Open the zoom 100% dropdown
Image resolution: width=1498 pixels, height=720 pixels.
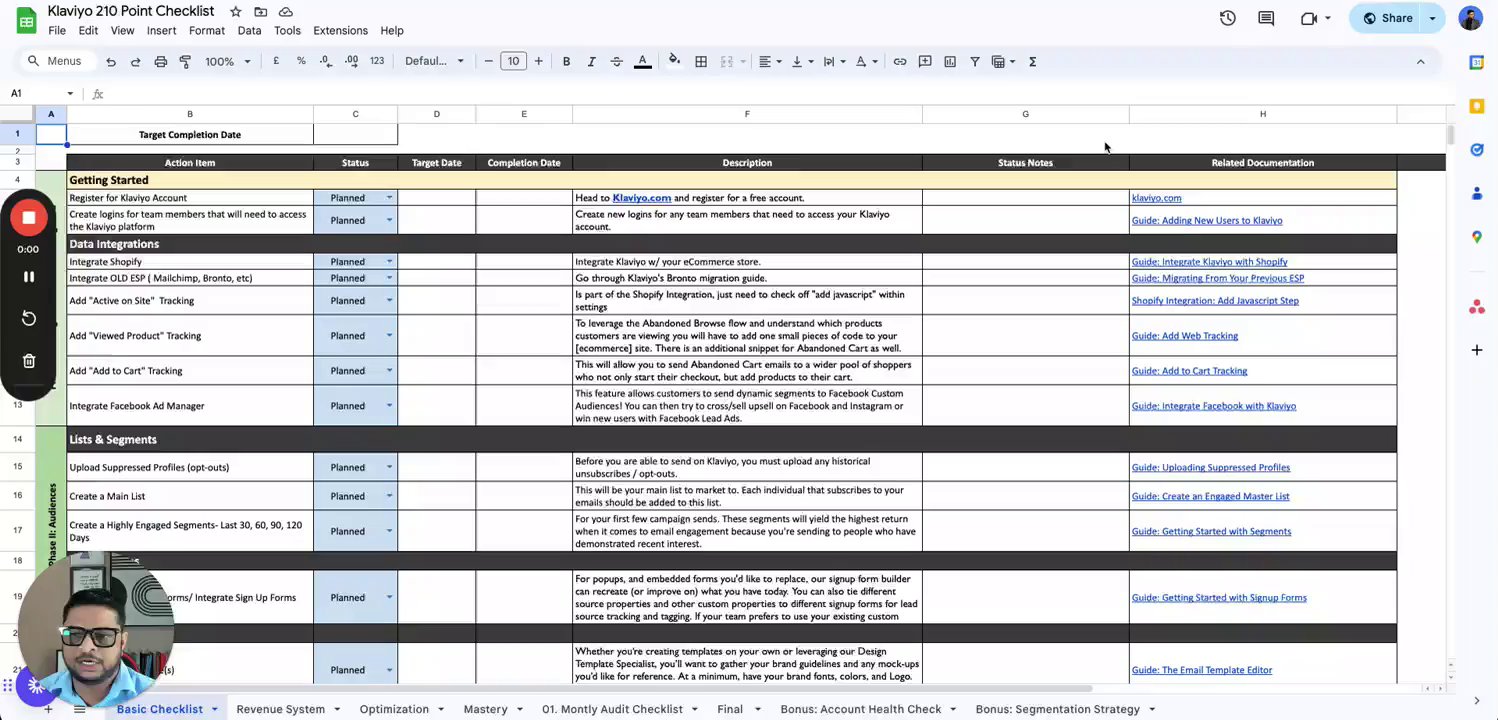click(x=228, y=61)
